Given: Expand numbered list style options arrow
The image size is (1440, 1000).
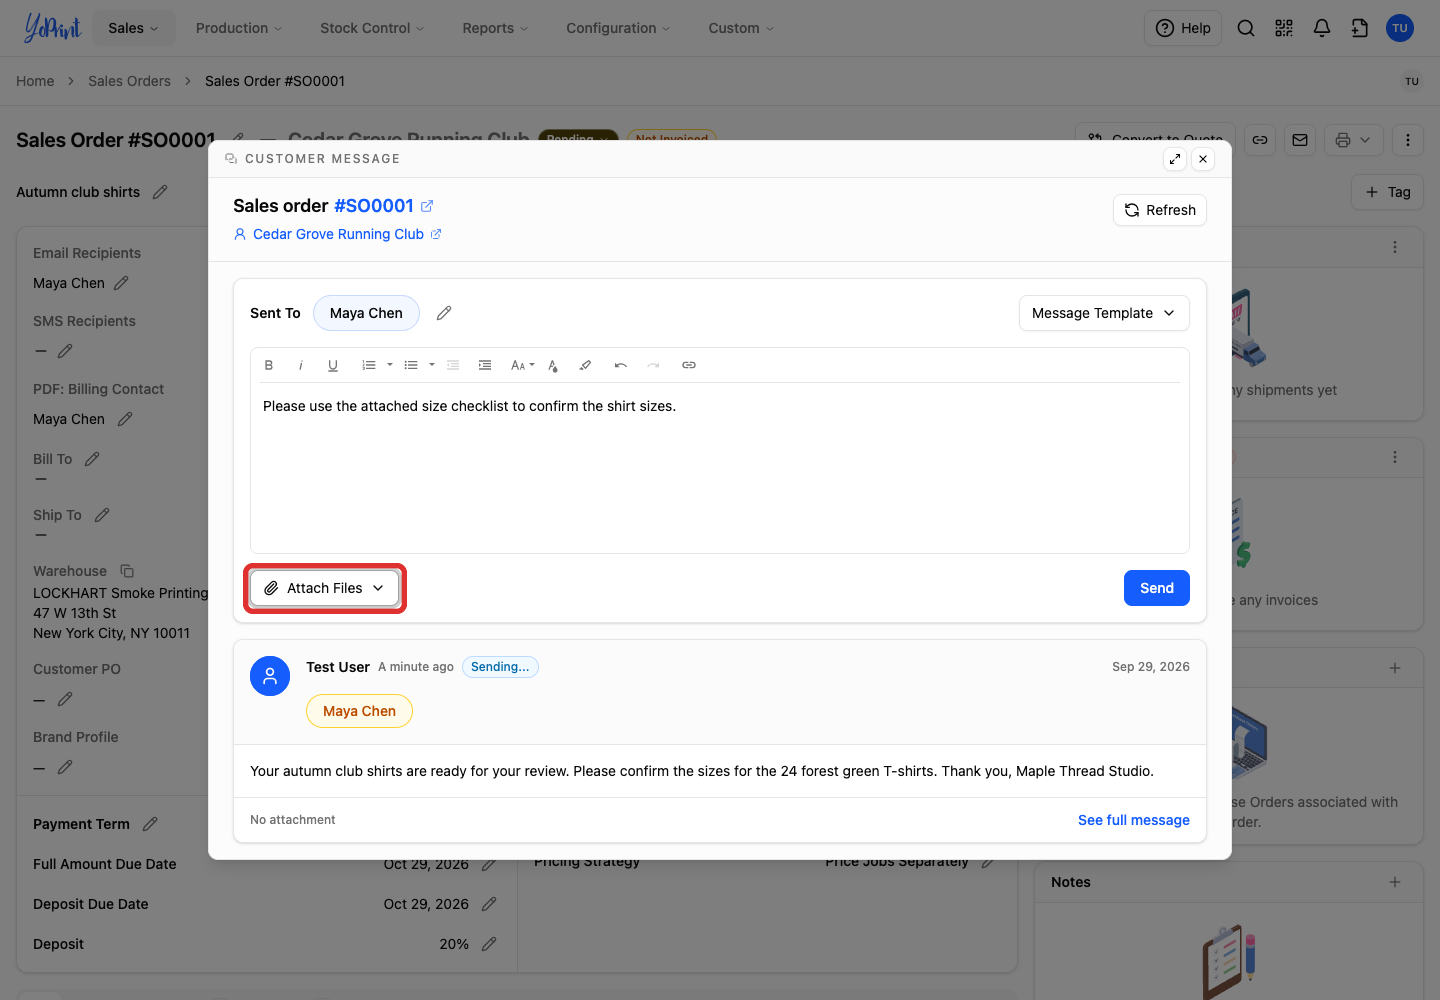Looking at the screenshot, I should (x=390, y=365).
